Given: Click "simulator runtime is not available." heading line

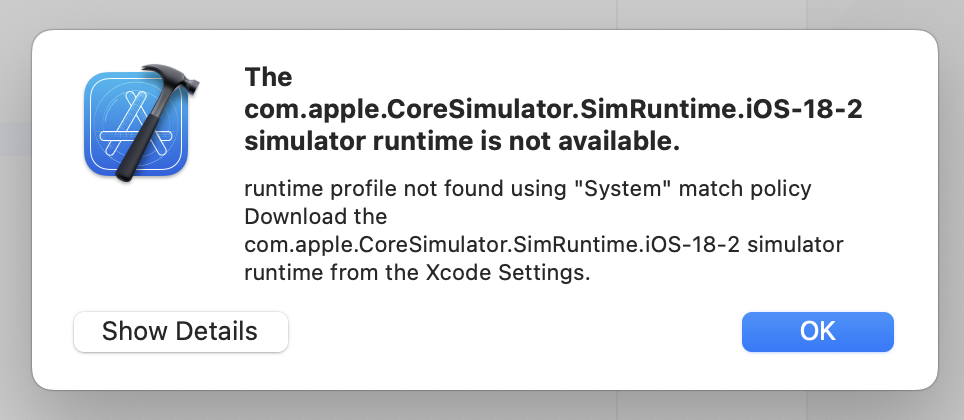Looking at the screenshot, I should (x=462, y=143).
